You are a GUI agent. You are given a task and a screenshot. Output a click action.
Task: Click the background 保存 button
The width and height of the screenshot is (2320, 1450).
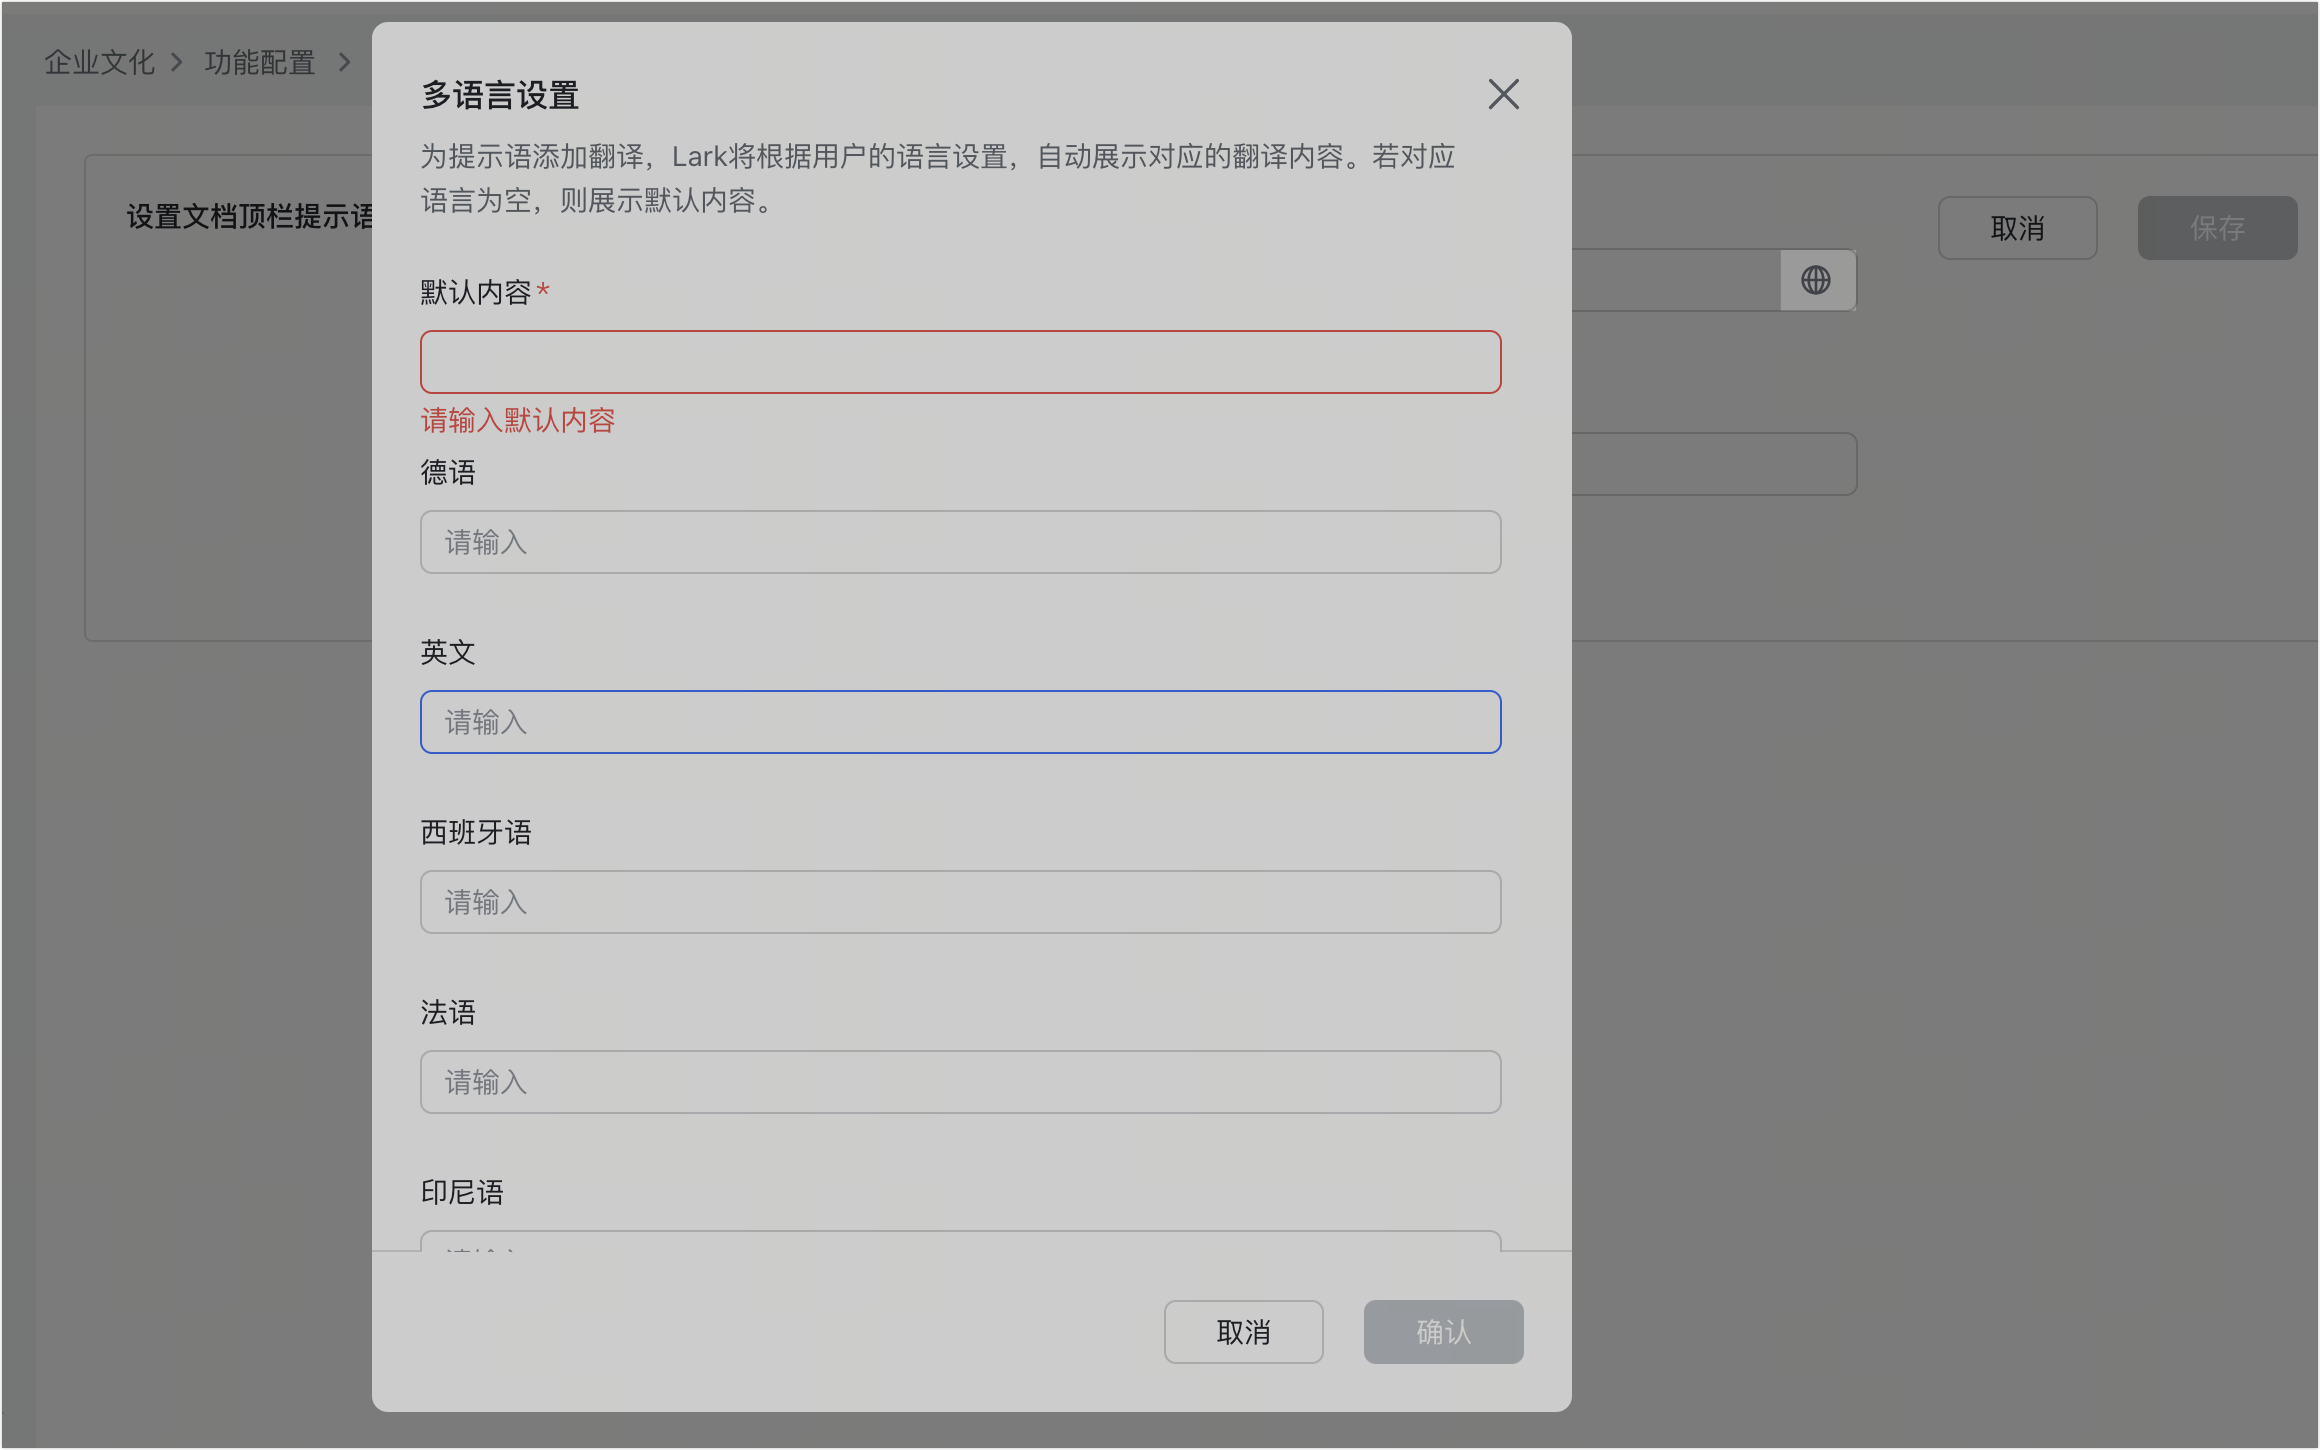(2217, 228)
